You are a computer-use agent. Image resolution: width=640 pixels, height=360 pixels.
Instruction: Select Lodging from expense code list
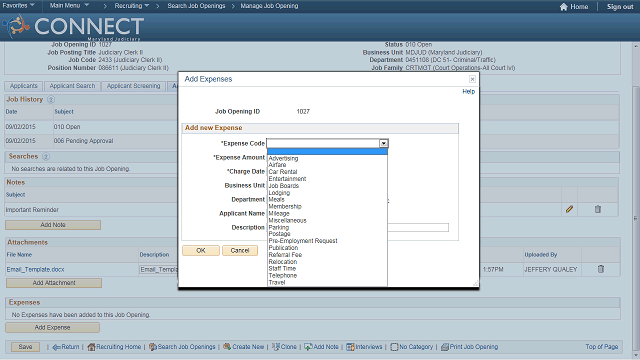click(279, 193)
